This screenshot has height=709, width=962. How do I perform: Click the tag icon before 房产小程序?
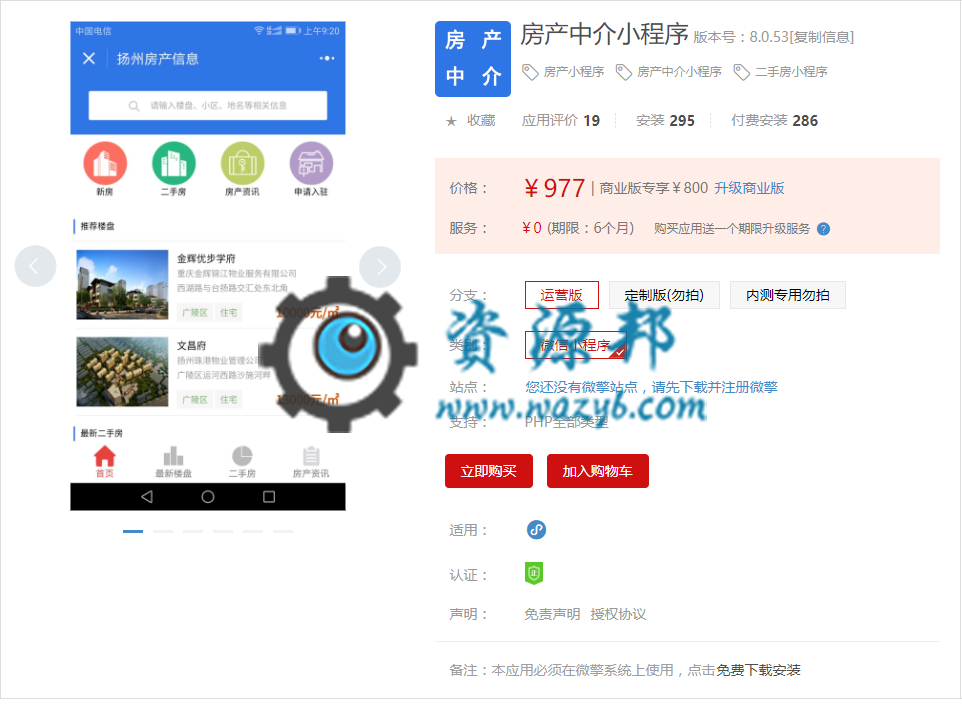pyautogui.click(x=530, y=72)
